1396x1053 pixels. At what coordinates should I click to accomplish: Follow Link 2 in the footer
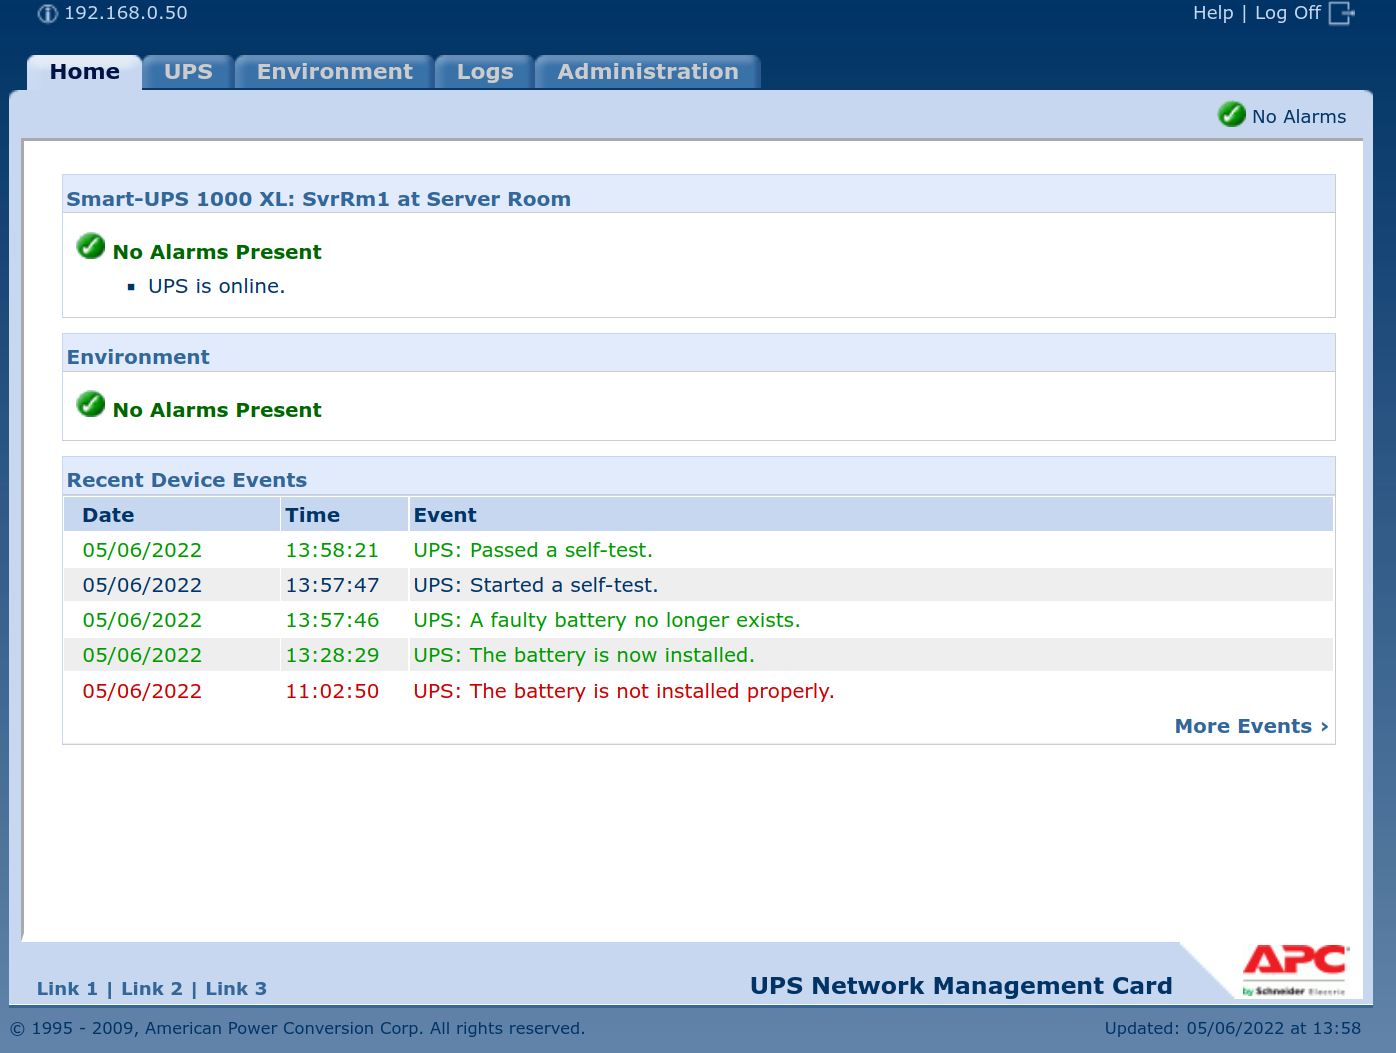[152, 989]
